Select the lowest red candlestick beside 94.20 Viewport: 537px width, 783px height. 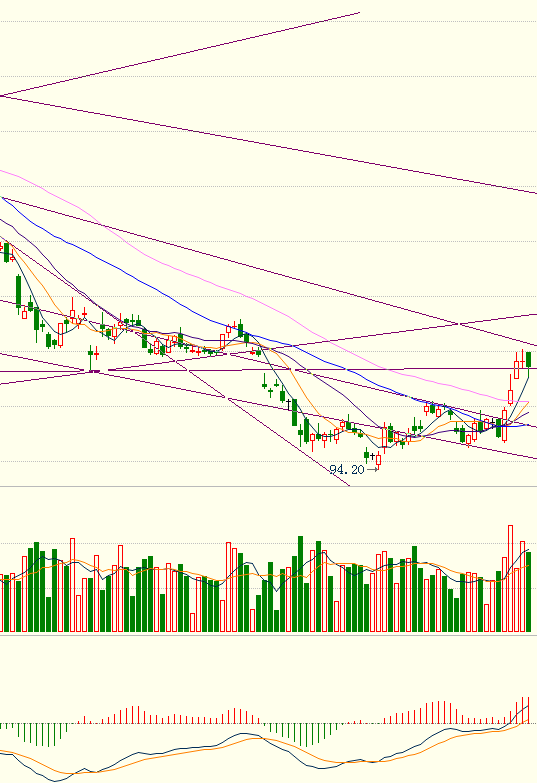(x=378, y=460)
